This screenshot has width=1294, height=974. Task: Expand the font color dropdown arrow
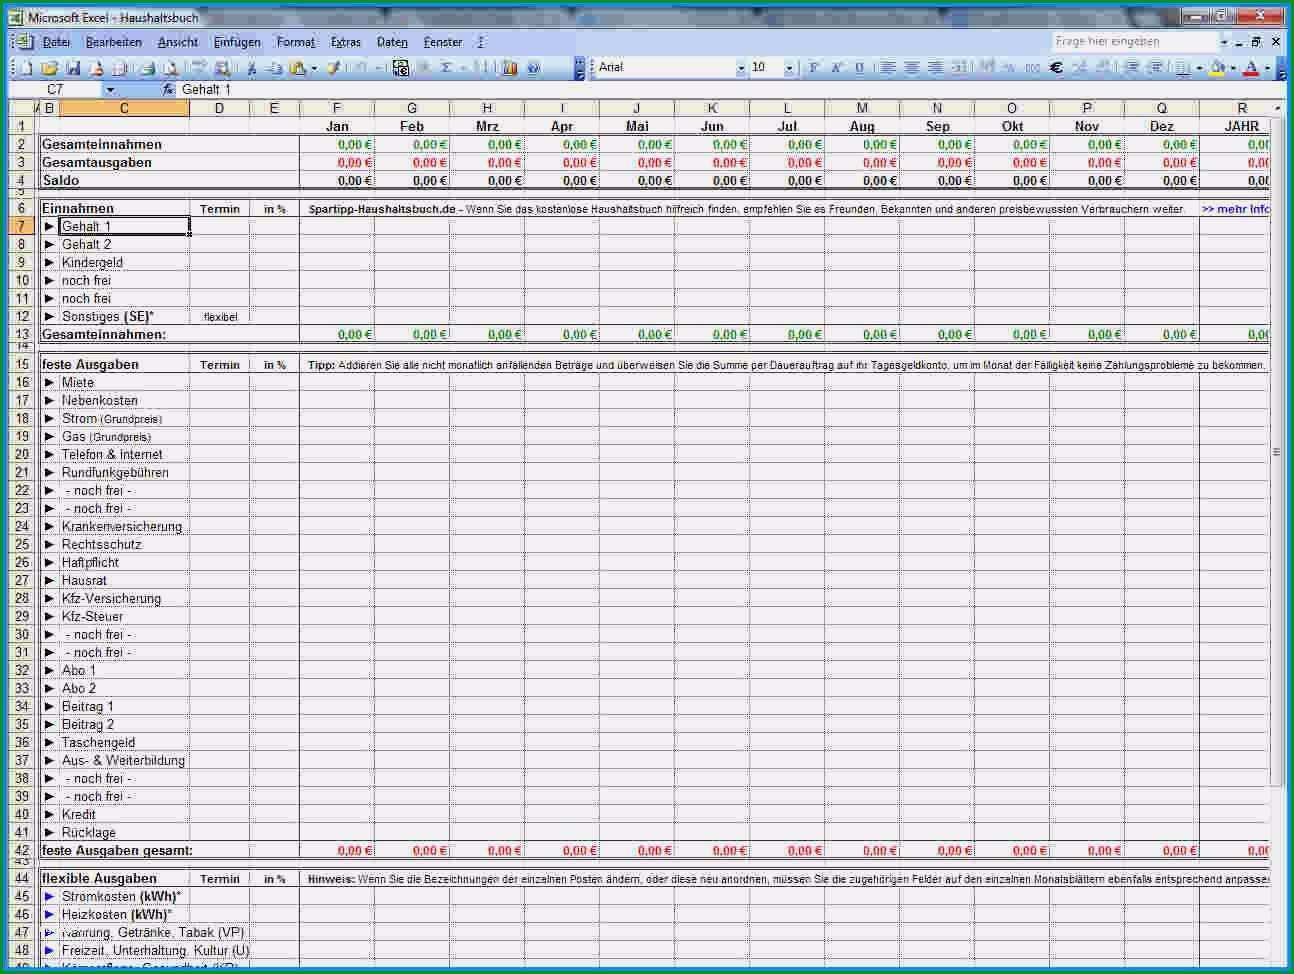(x=1267, y=68)
